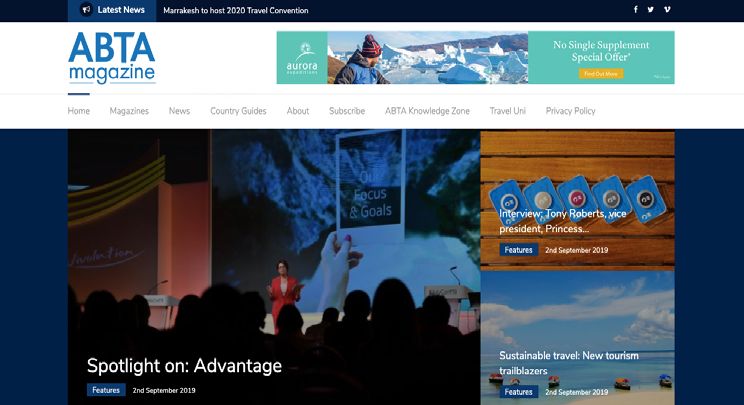Click the date under Tony Roberts interview

point(577,250)
